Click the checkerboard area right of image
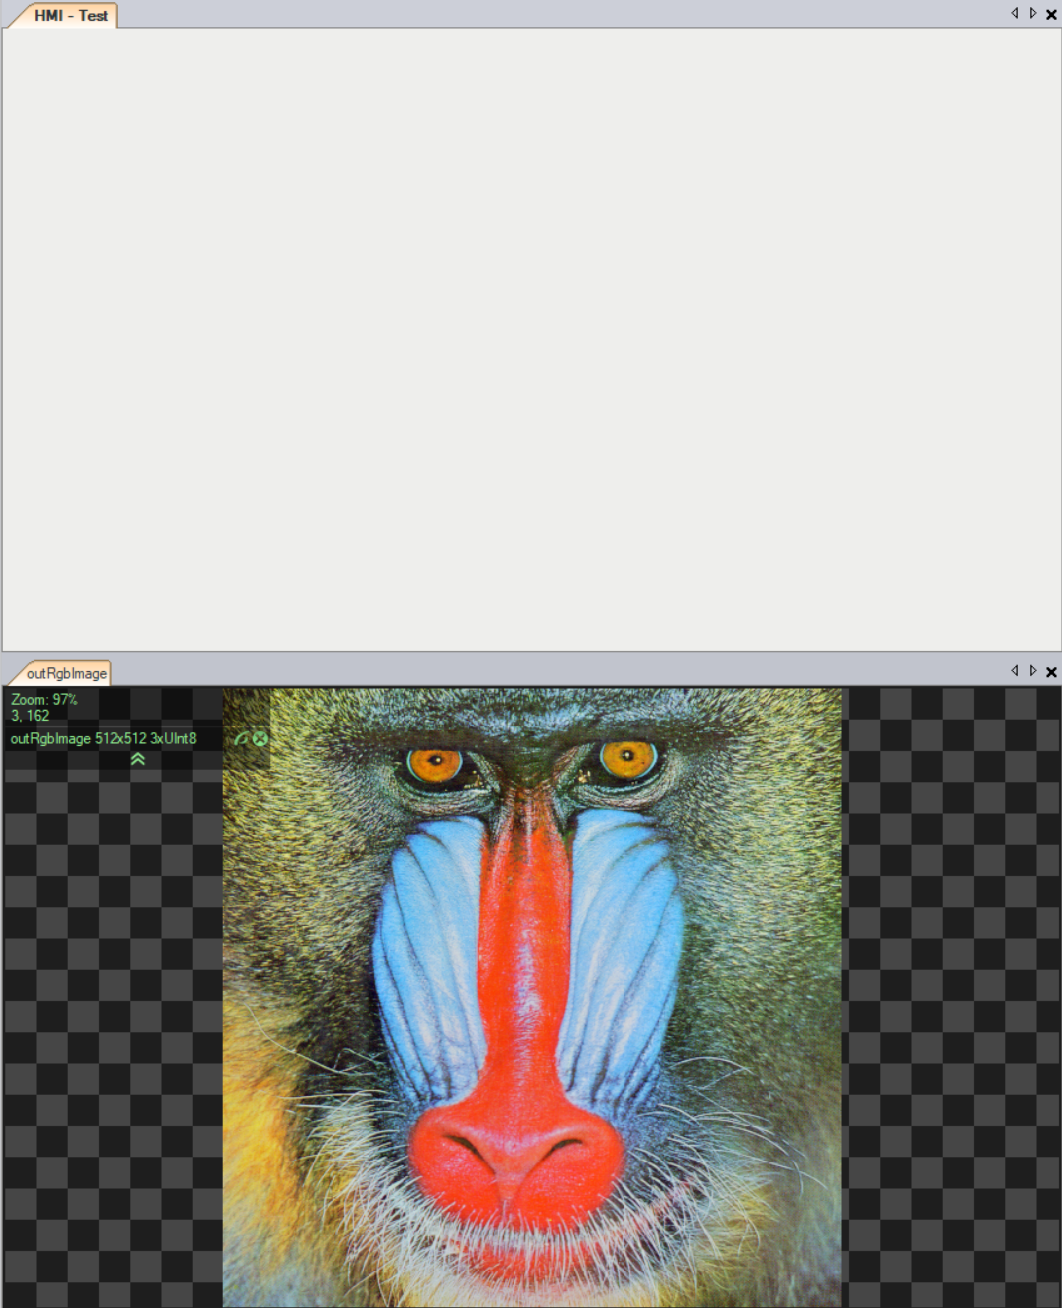Image resolution: width=1062 pixels, height=1308 pixels. coord(950,1000)
